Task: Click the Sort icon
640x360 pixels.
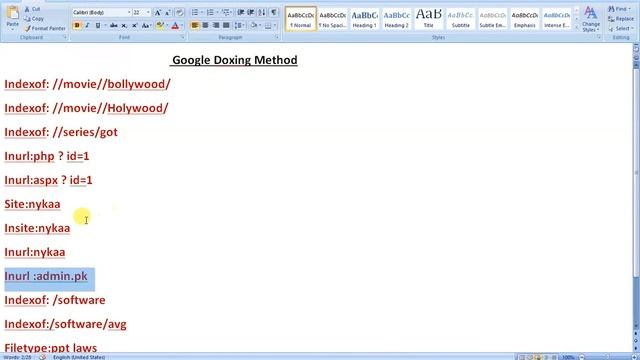Action: (262, 13)
